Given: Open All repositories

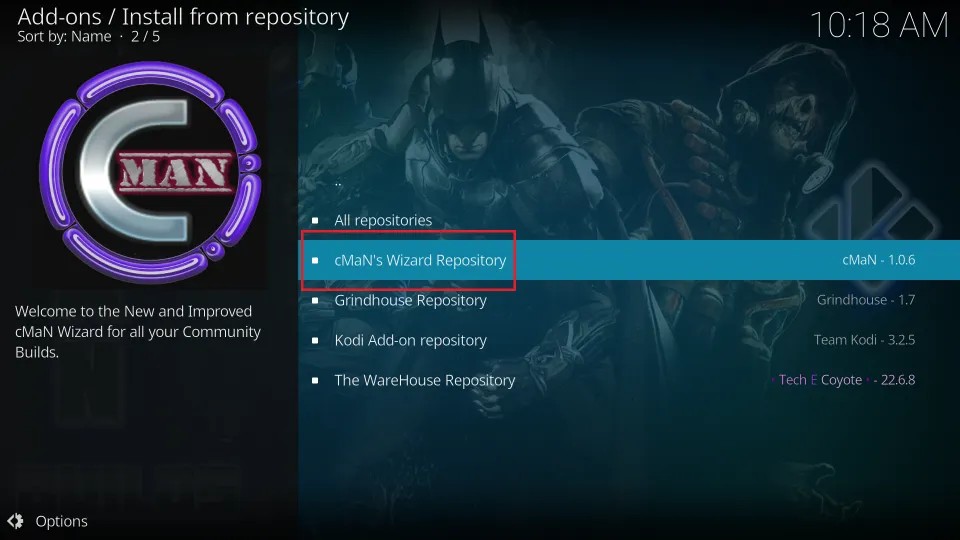Looking at the screenshot, I should click(629, 220).
